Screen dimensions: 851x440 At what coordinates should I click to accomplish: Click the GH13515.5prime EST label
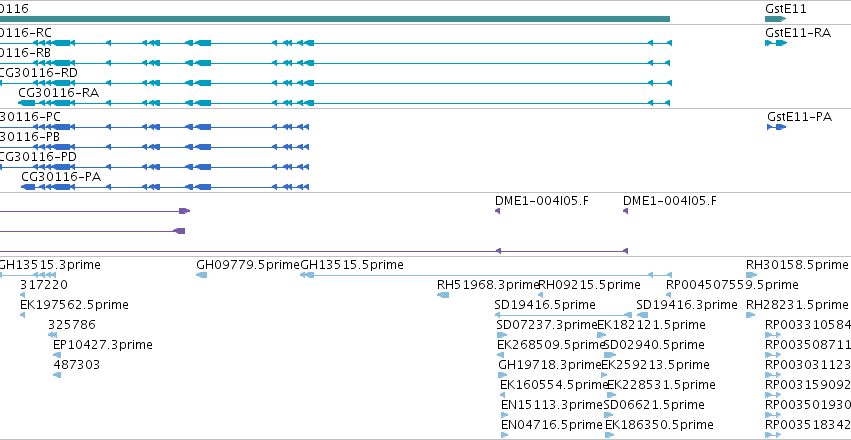(x=352, y=265)
